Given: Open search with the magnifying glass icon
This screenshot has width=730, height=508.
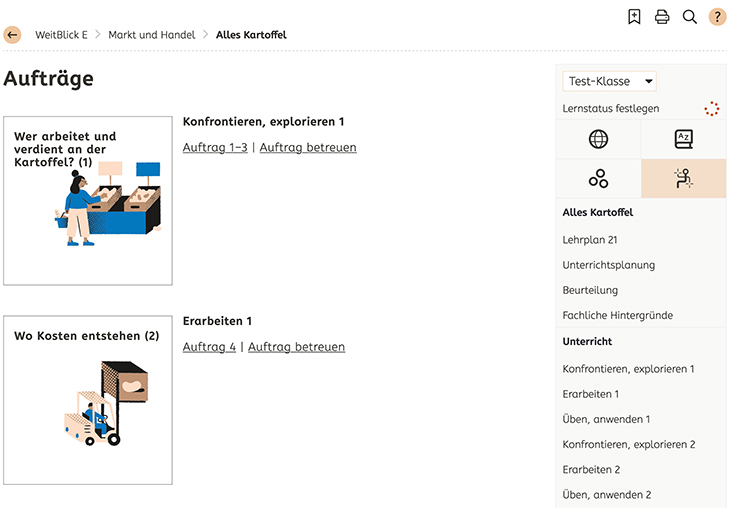Looking at the screenshot, I should (689, 17).
